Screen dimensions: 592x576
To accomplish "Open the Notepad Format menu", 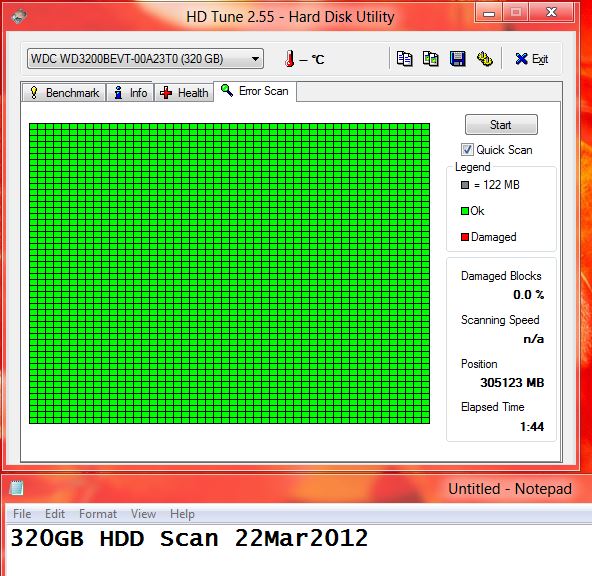I will tap(98, 514).
